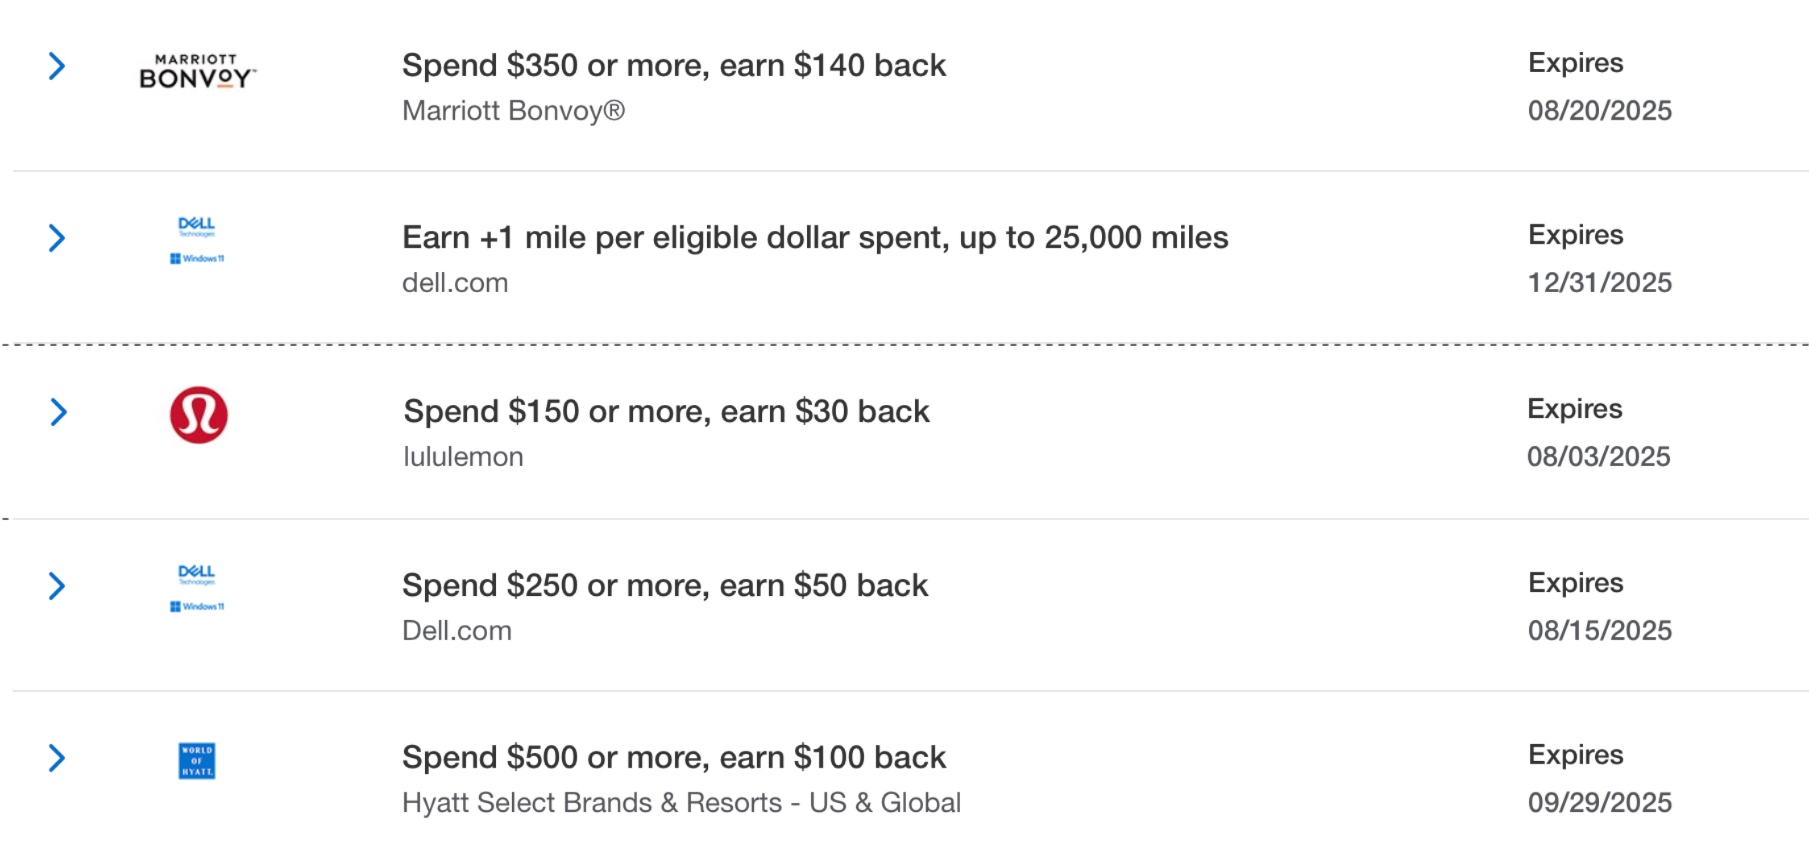Viewport: 1809px width, 862px height.
Task: Expand the lululemon offer chevron
Action: pos(58,412)
